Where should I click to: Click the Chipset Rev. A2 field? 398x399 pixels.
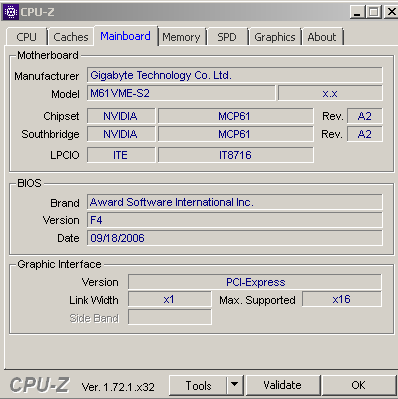pyautogui.click(x=365, y=116)
